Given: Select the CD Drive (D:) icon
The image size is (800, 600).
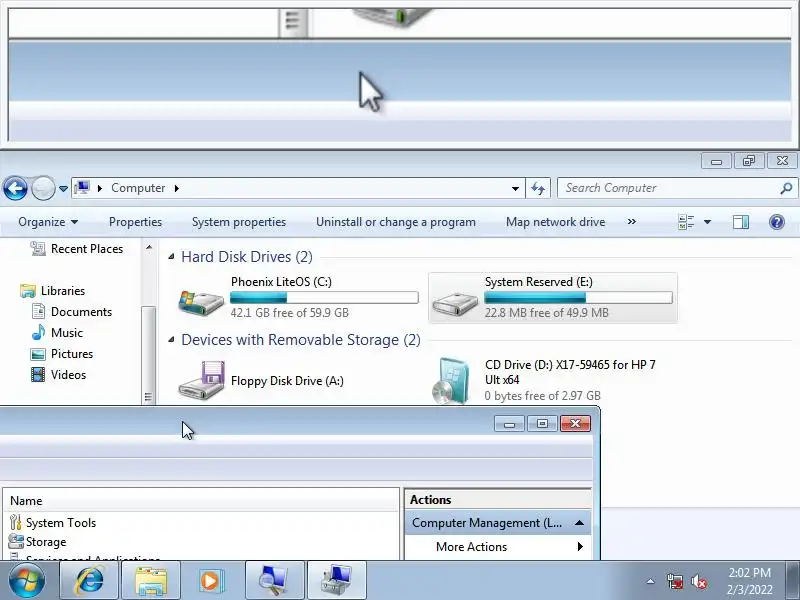Looking at the screenshot, I should click(x=451, y=381).
